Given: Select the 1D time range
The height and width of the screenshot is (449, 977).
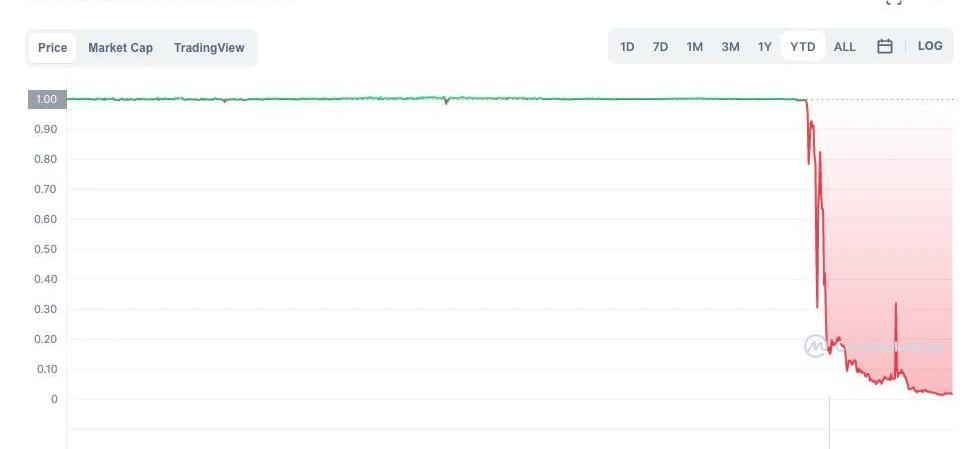Looking at the screenshot, I should [627, 47].
